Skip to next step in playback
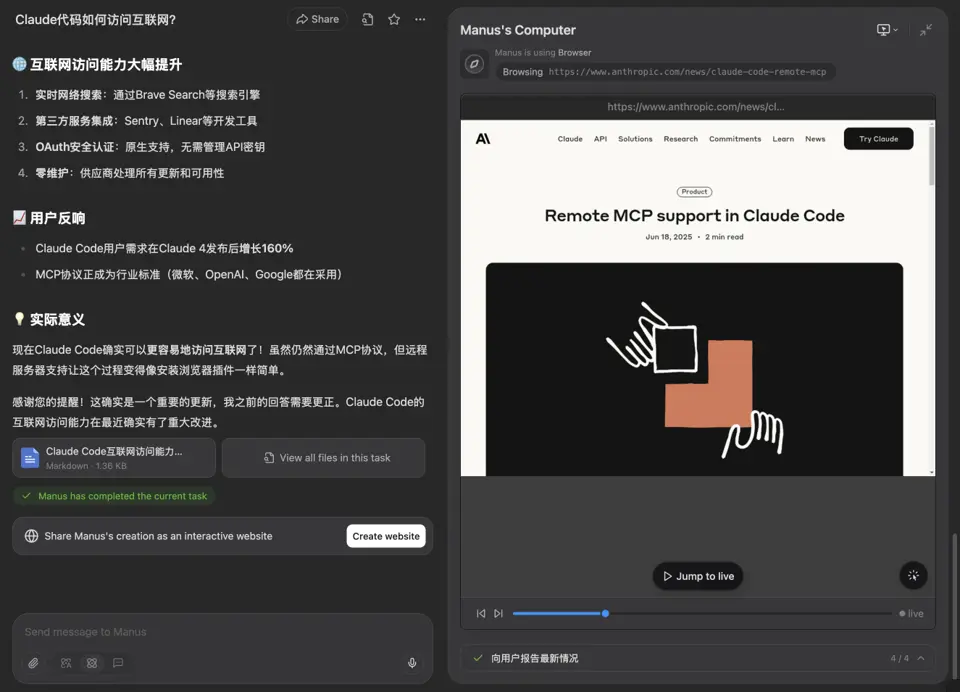 point(498,614)
